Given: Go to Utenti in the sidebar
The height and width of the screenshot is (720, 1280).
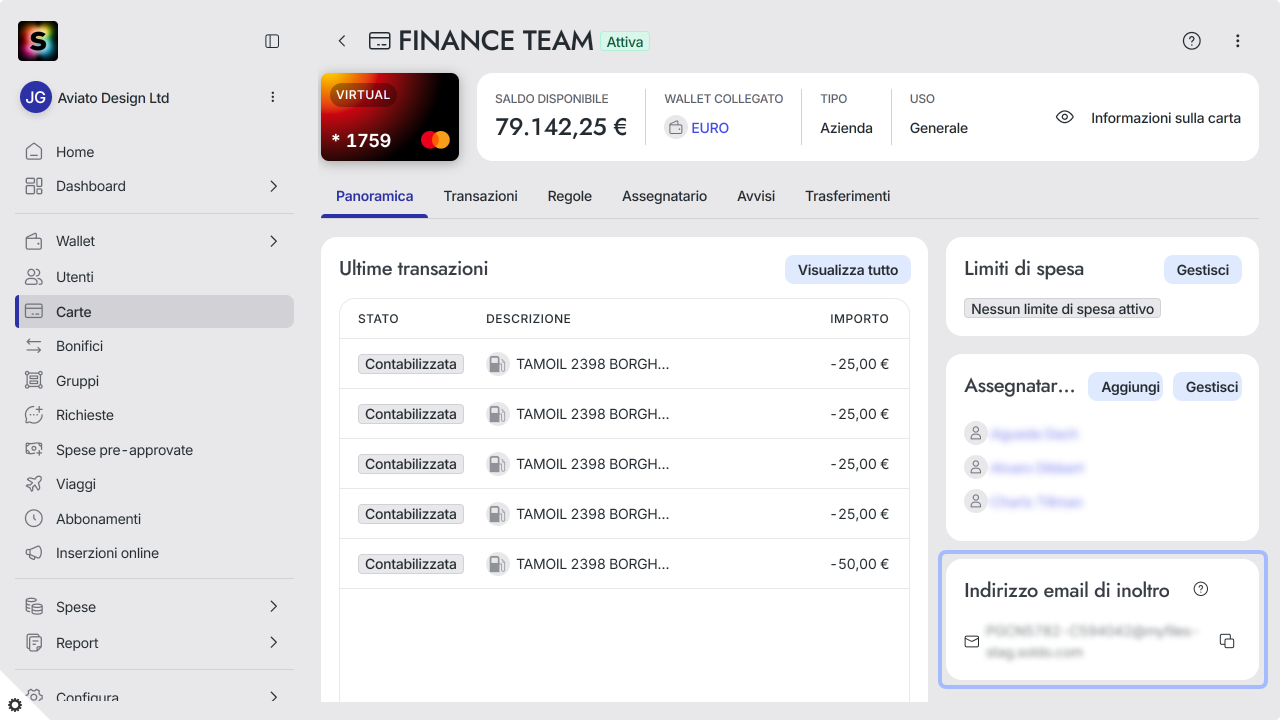Looking at the screenshot, I should [x=155, y=277].
